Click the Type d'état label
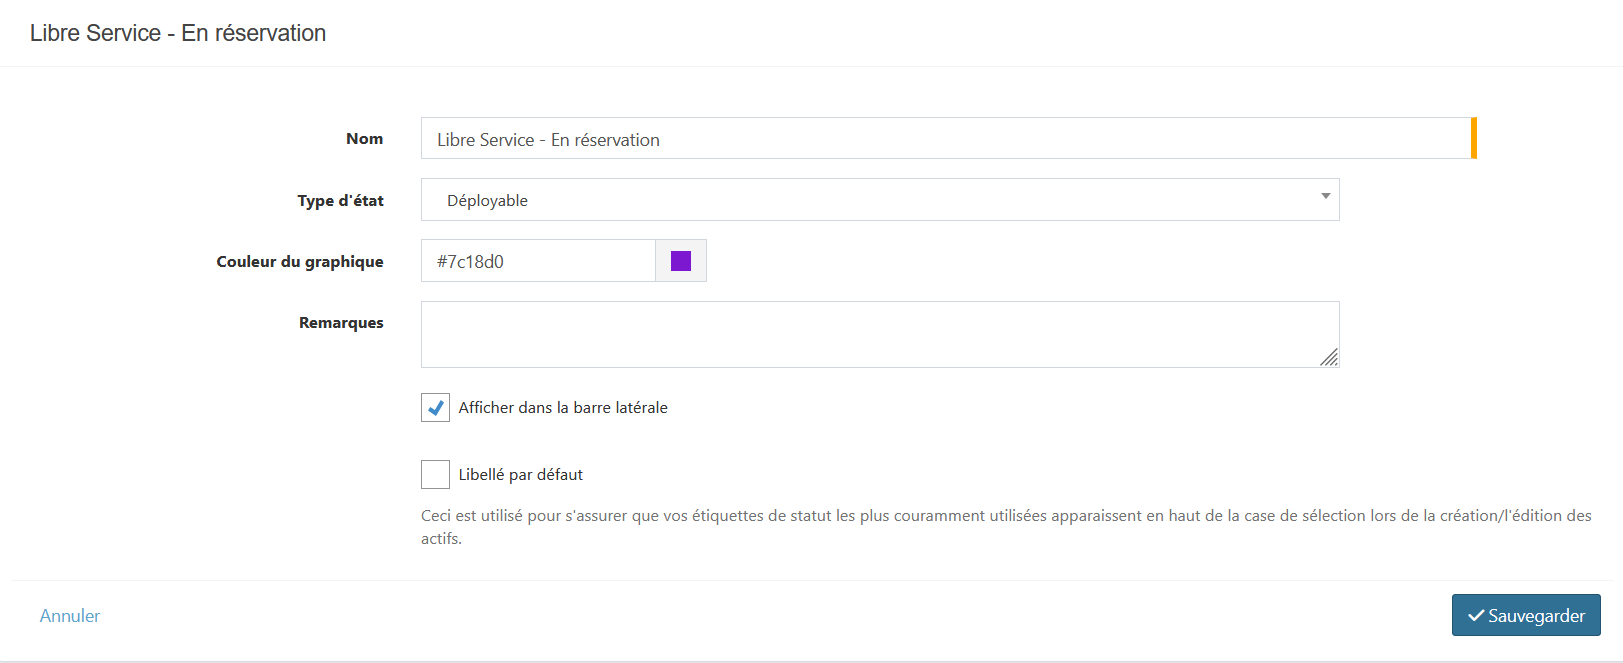 point(340,201)
